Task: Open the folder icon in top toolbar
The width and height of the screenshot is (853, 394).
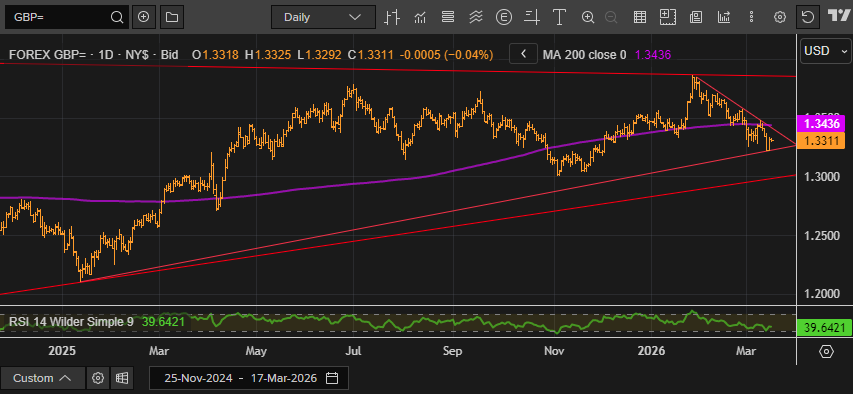Action: pyautogui.click(x=172, y=17)
